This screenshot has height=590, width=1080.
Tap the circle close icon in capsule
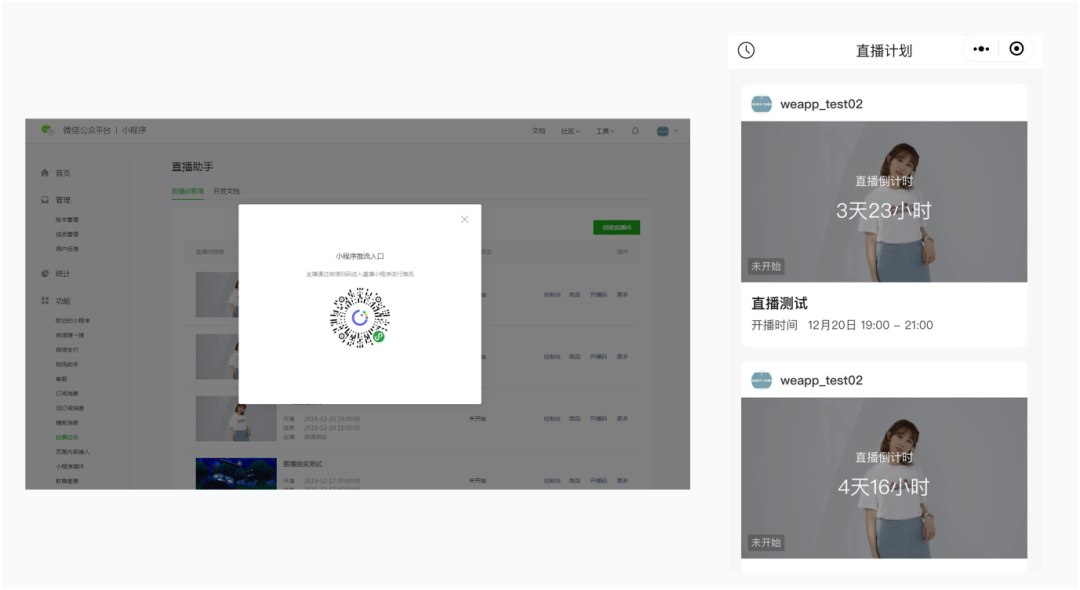1017,49
